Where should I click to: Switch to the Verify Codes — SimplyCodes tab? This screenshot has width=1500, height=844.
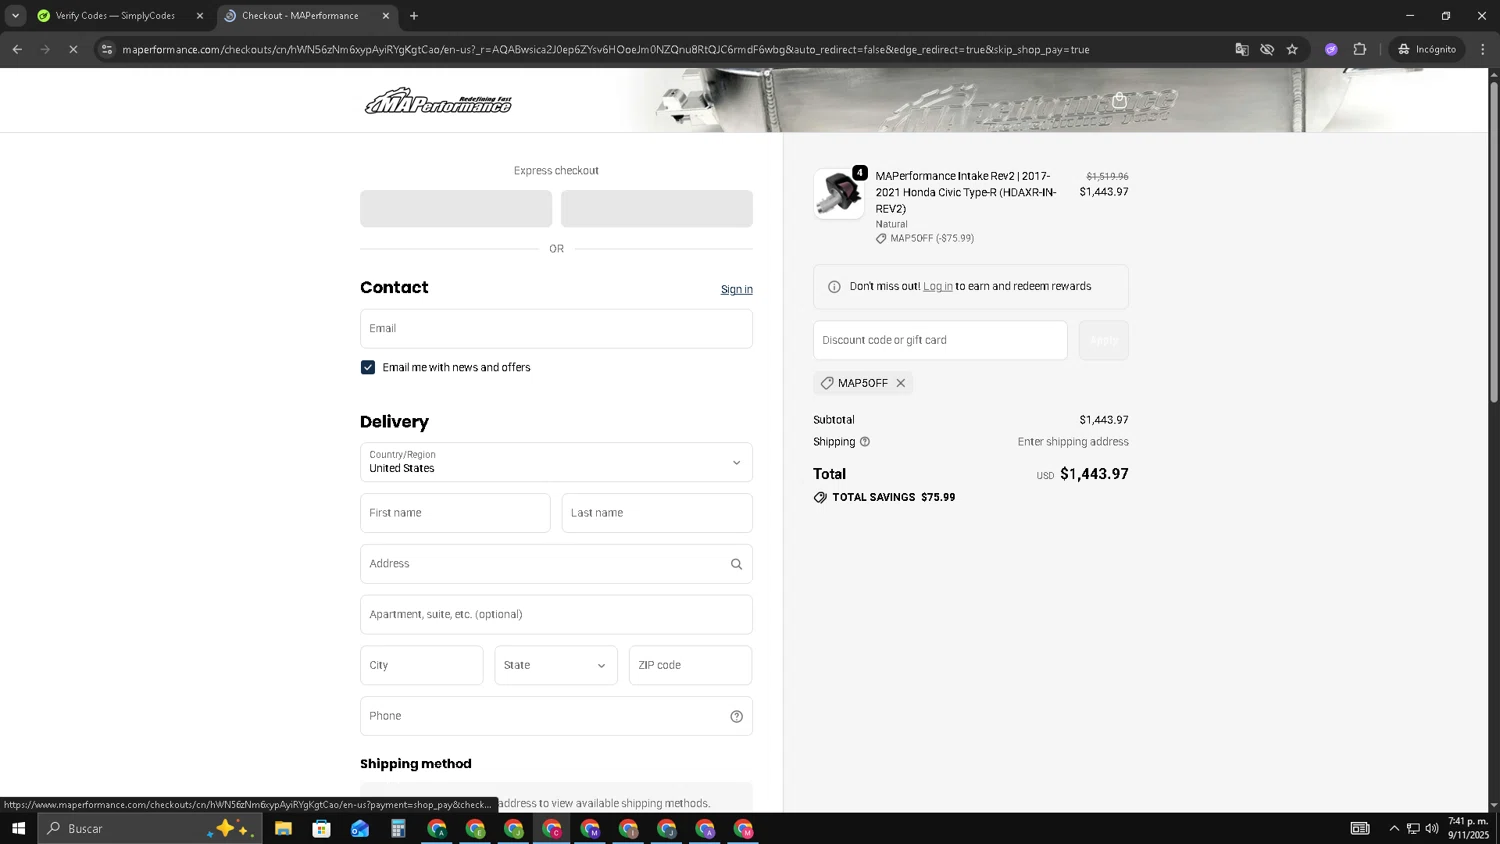click(x=115, y=15)
